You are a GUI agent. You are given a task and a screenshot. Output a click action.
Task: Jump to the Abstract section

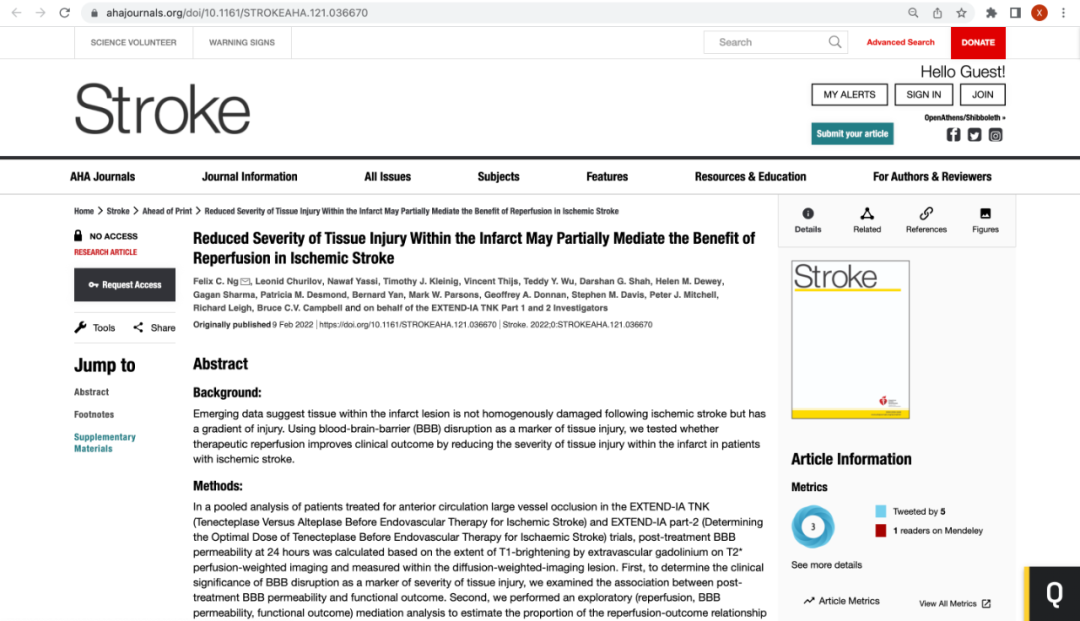pos(92,392)
